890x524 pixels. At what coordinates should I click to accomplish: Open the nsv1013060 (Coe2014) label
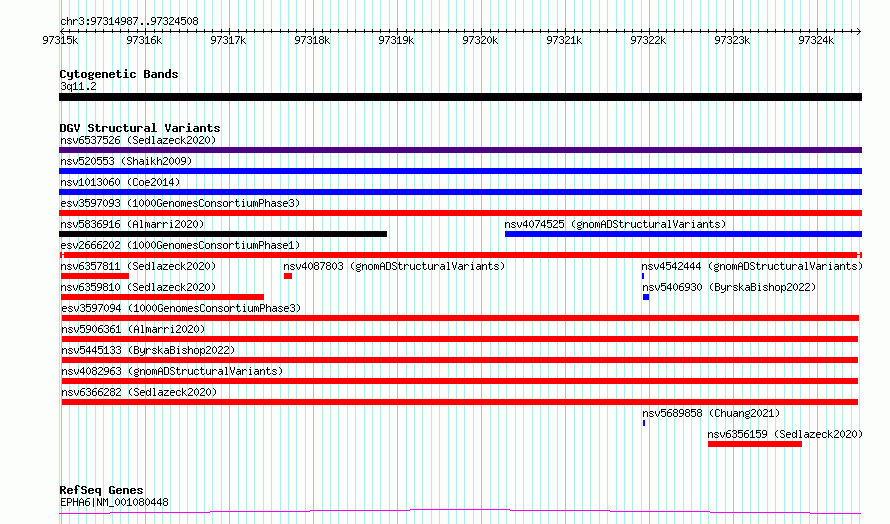point(120,182)
